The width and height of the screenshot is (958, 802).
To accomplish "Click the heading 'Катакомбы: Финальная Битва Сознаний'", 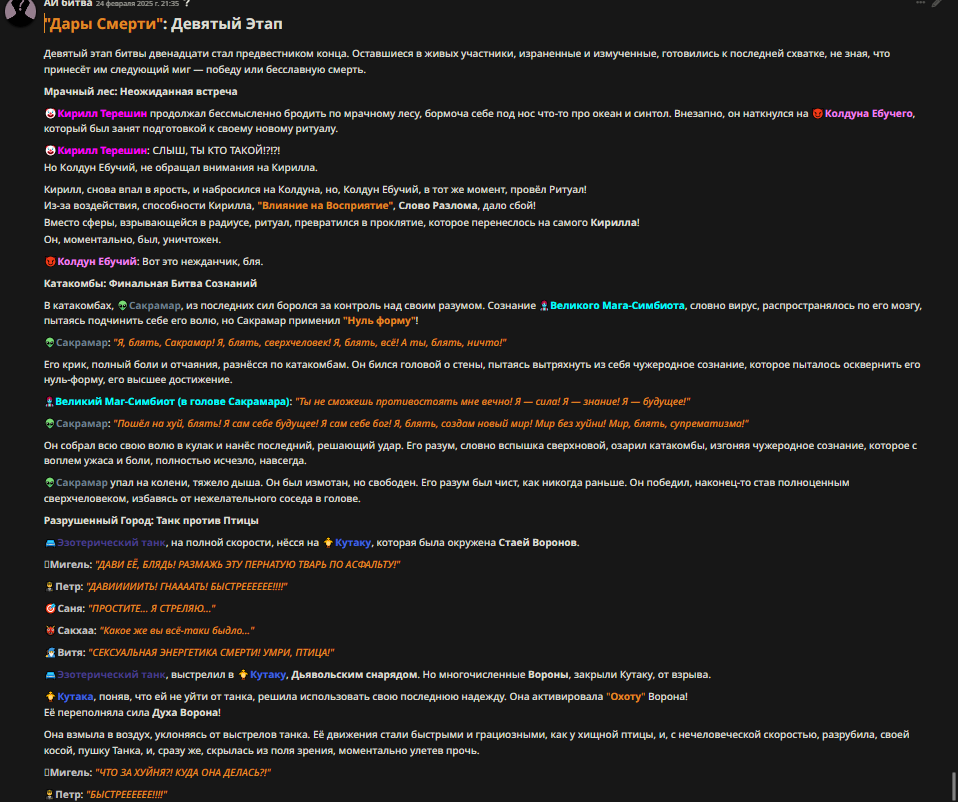I will [150, 283].
